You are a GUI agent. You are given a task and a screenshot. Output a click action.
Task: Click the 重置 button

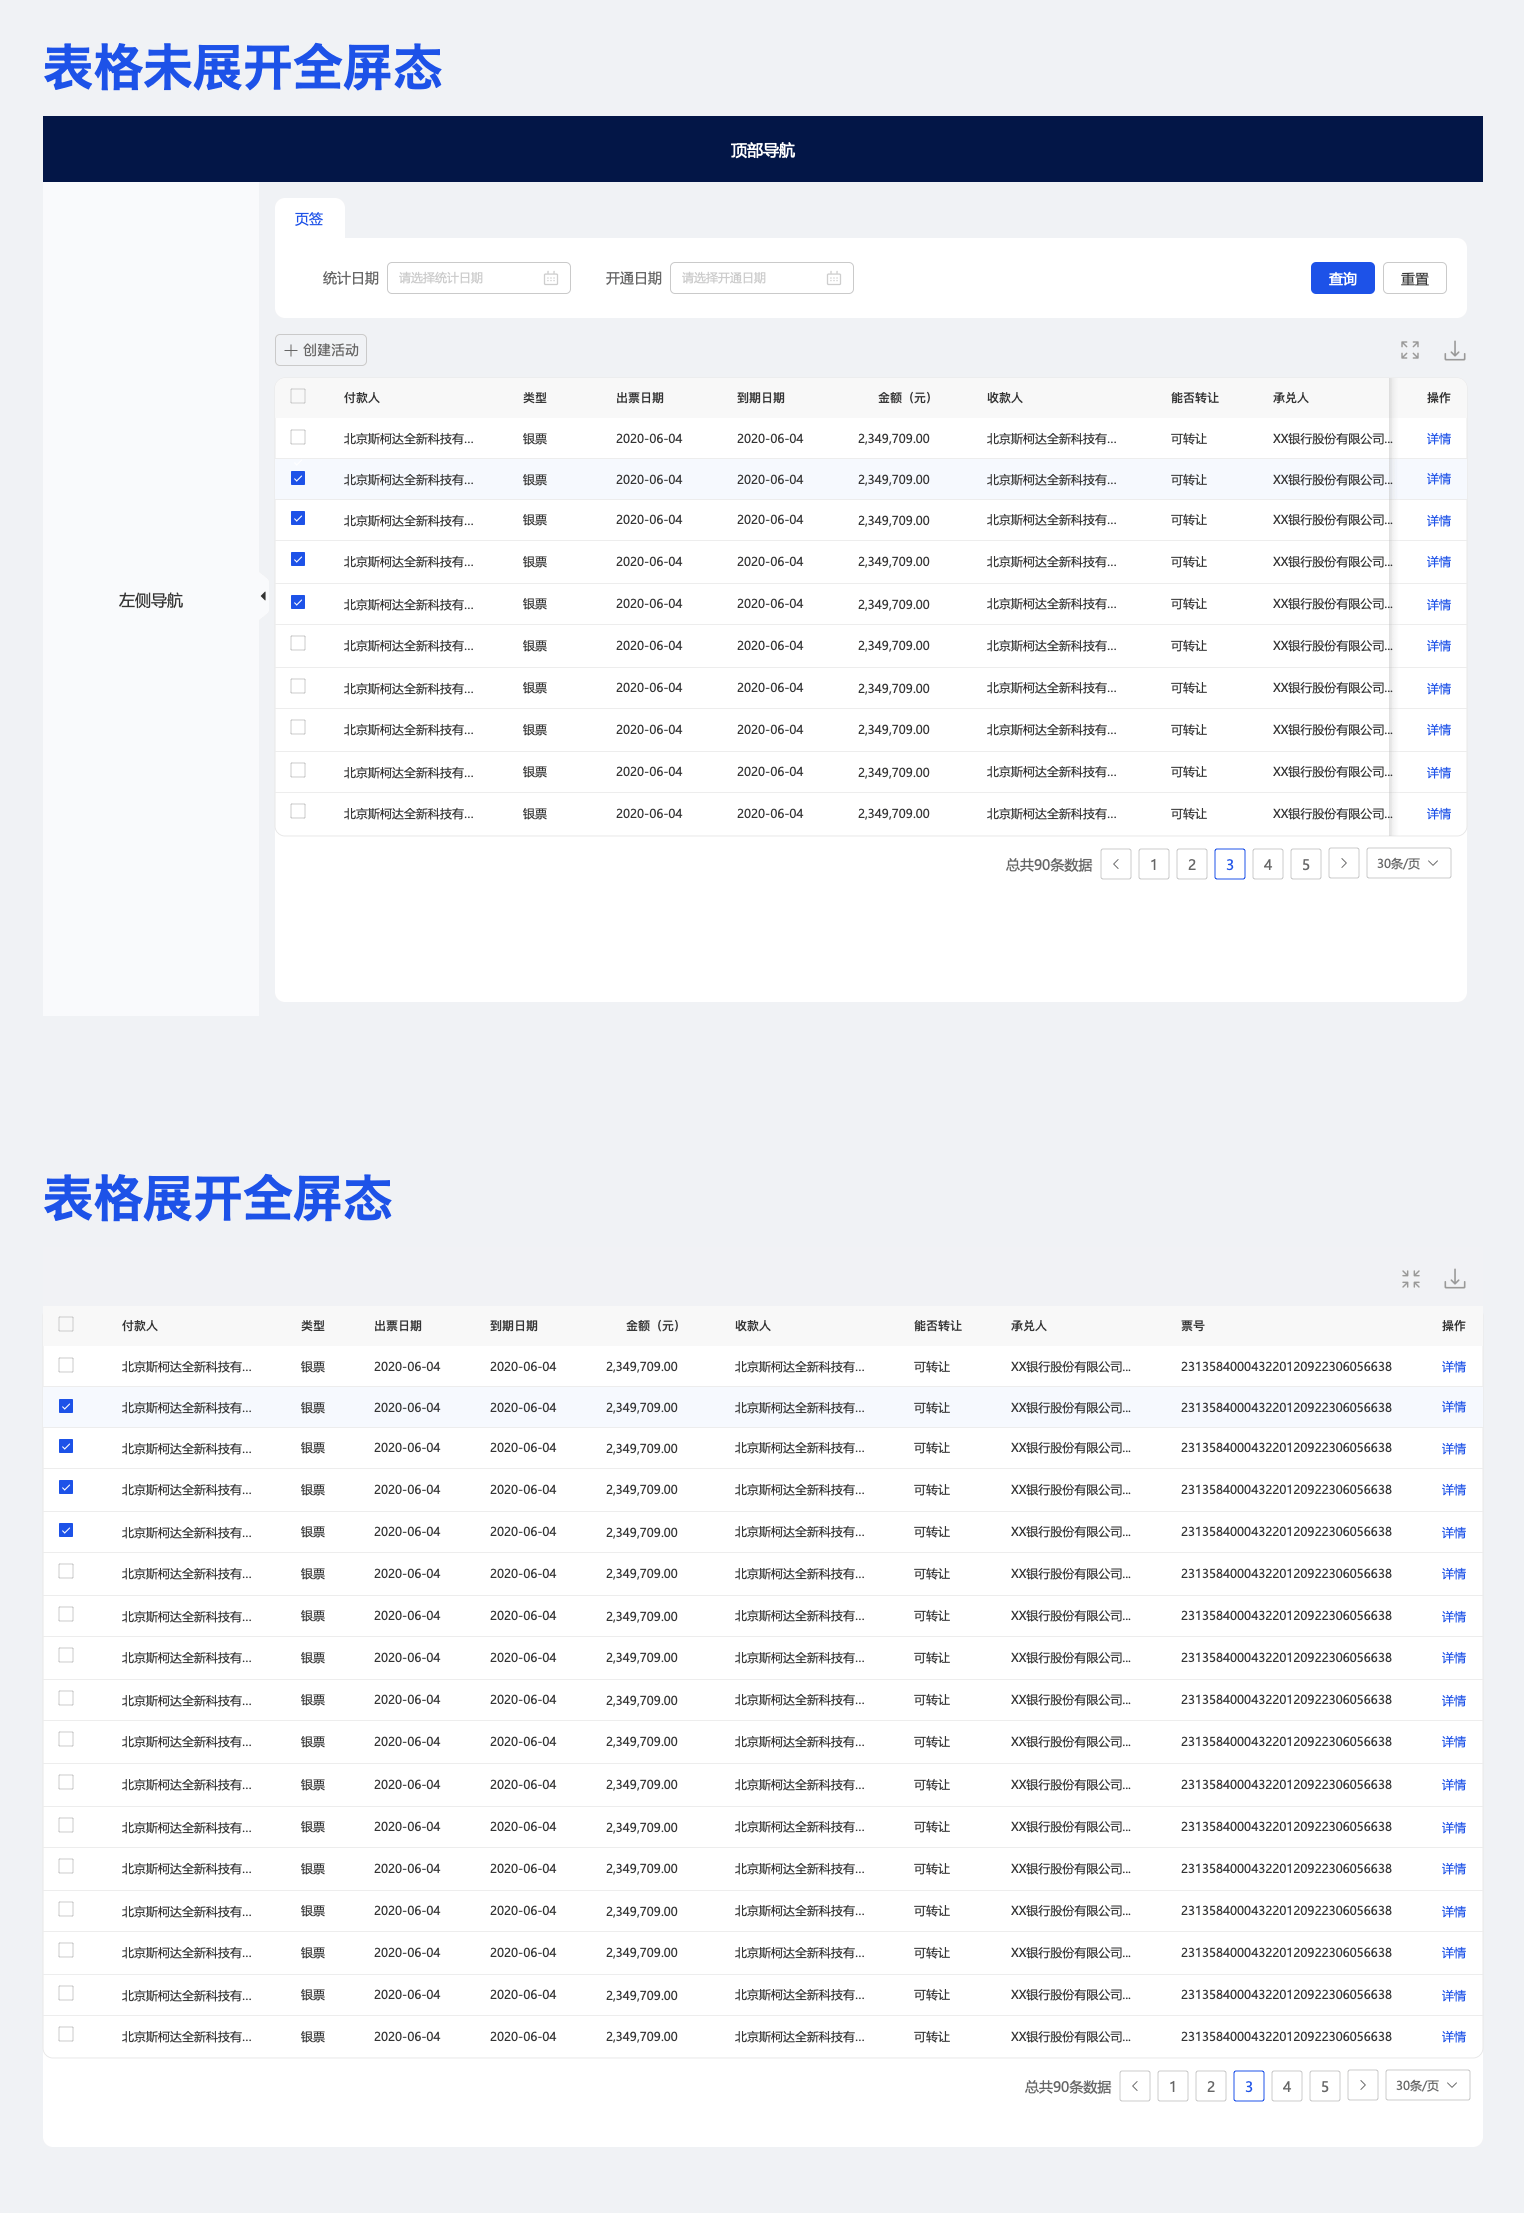point(1415,279)
